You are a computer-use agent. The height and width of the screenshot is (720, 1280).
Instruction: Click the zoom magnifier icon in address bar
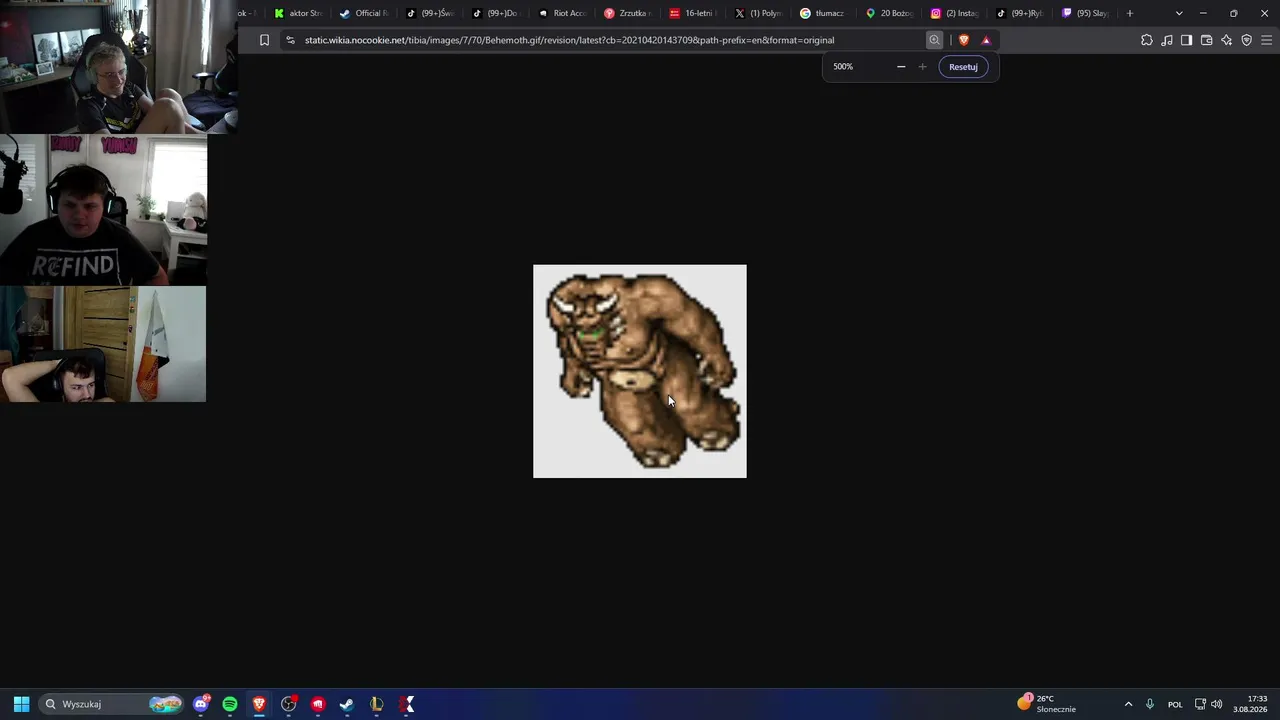point(934,40)
